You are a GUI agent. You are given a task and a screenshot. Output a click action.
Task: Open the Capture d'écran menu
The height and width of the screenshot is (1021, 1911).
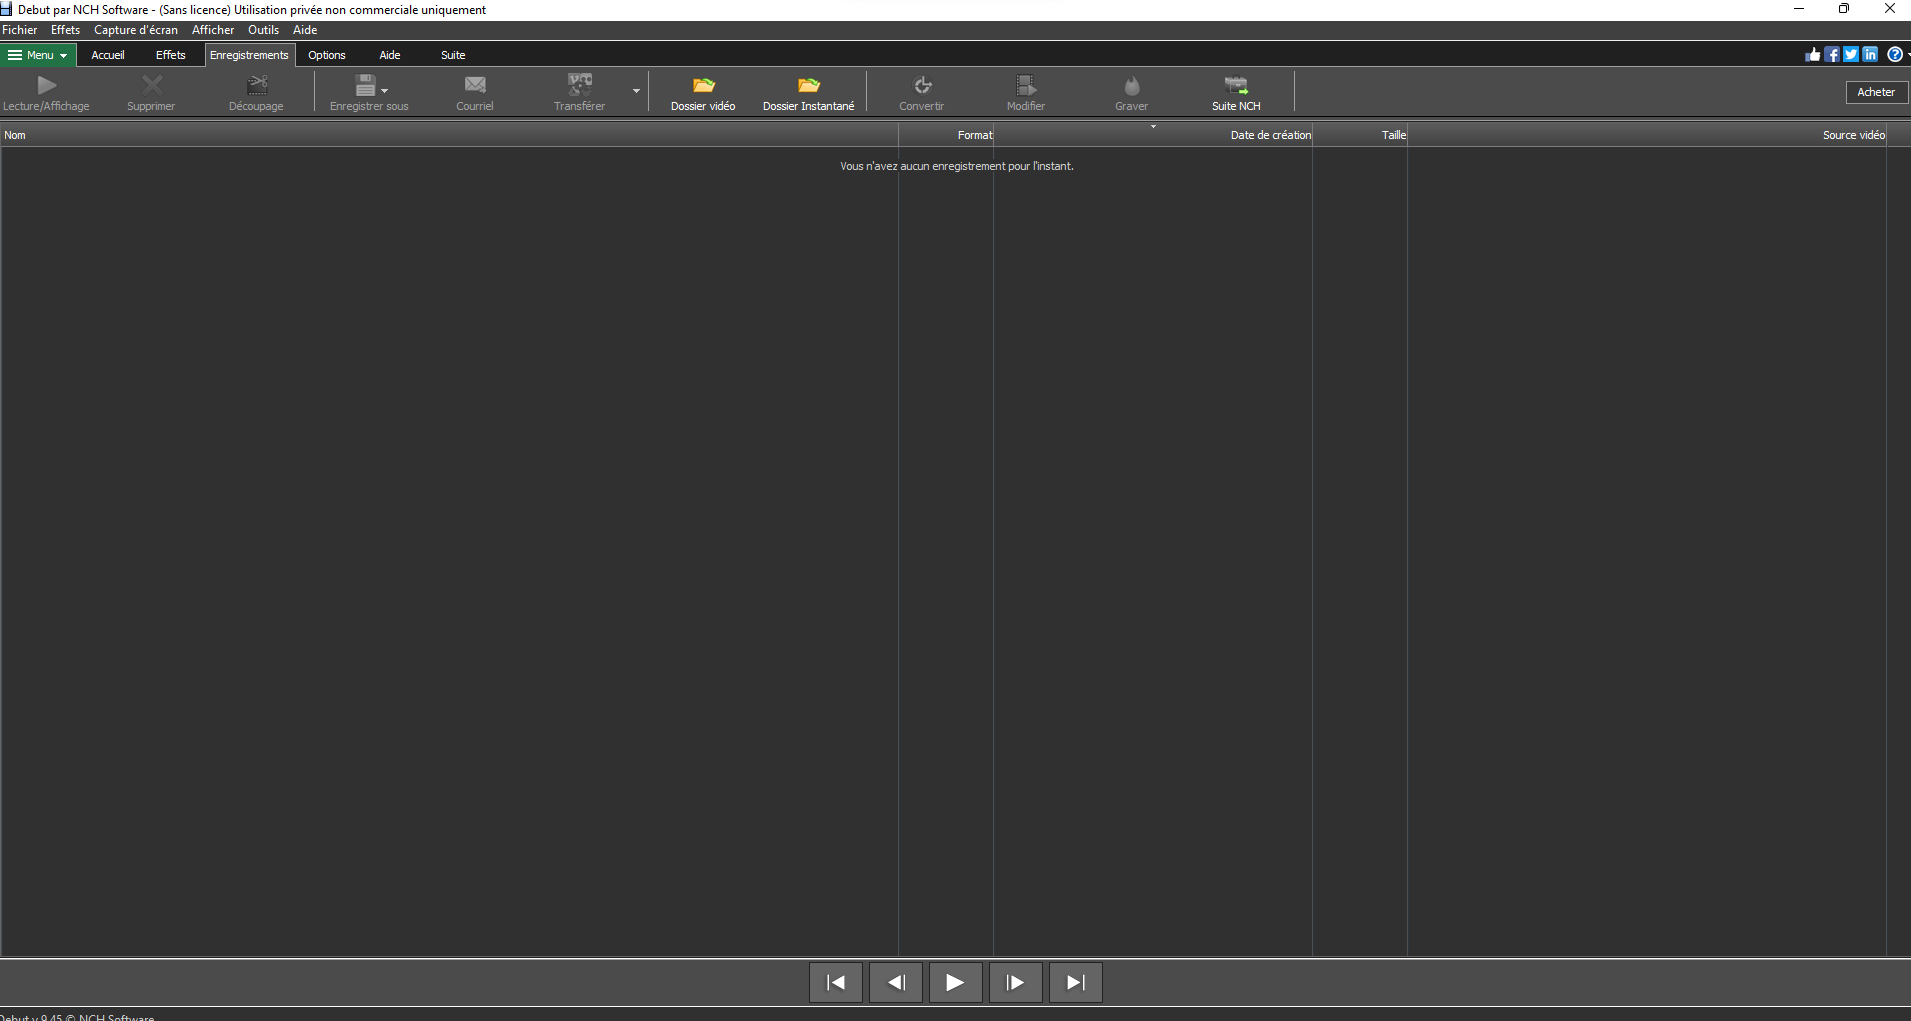(136, 30)
